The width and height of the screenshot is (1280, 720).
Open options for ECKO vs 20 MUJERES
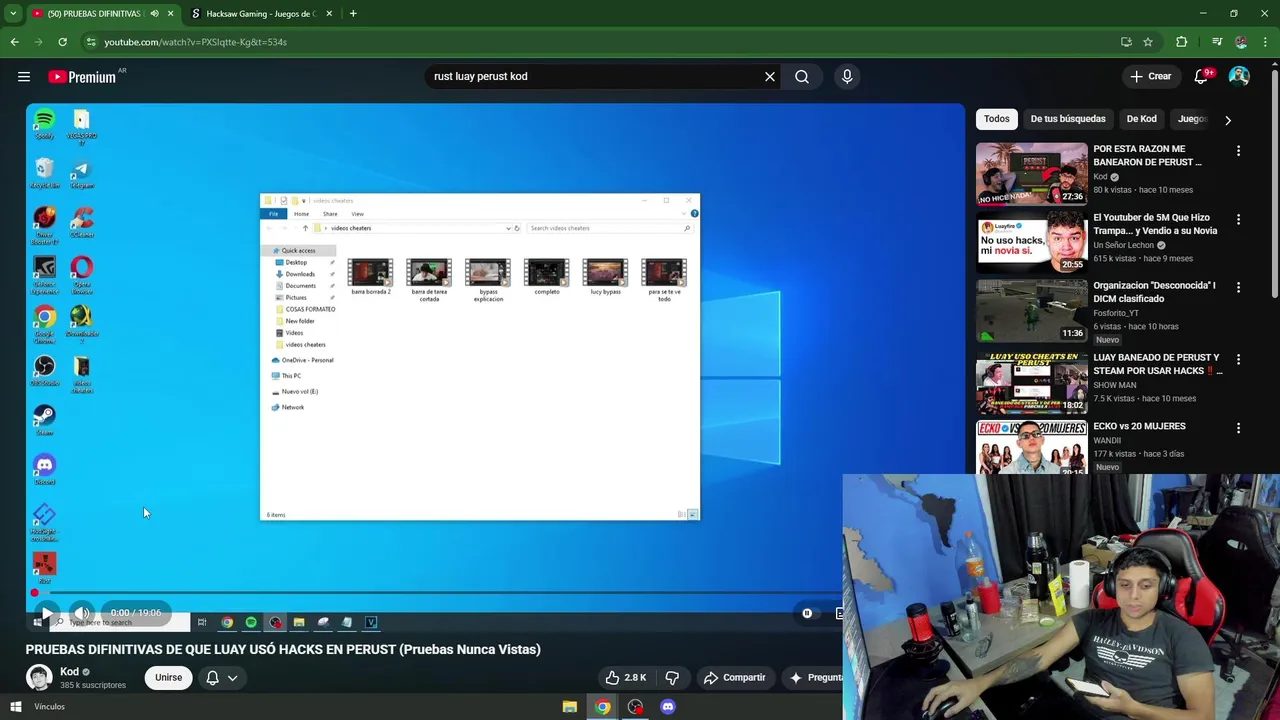tap(1238, 428)
